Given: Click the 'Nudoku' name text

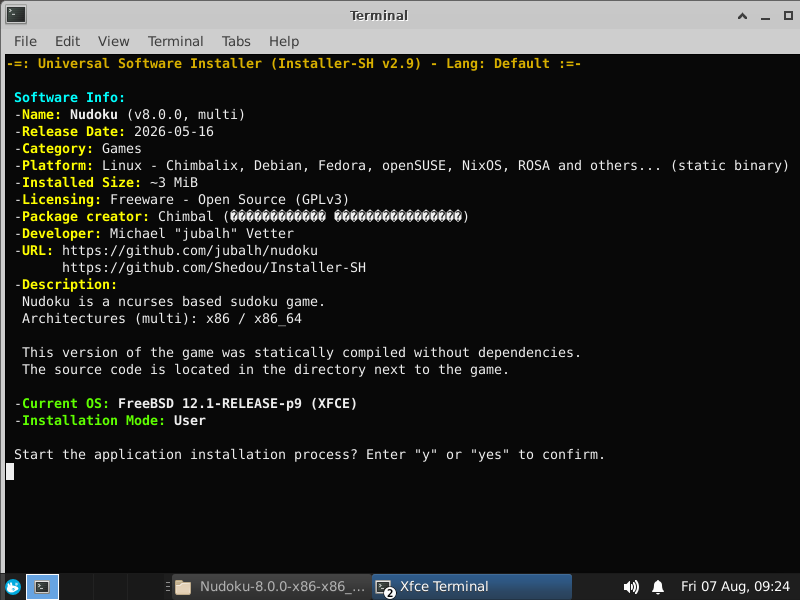Looking at the screenshot, I should (94, 114).
